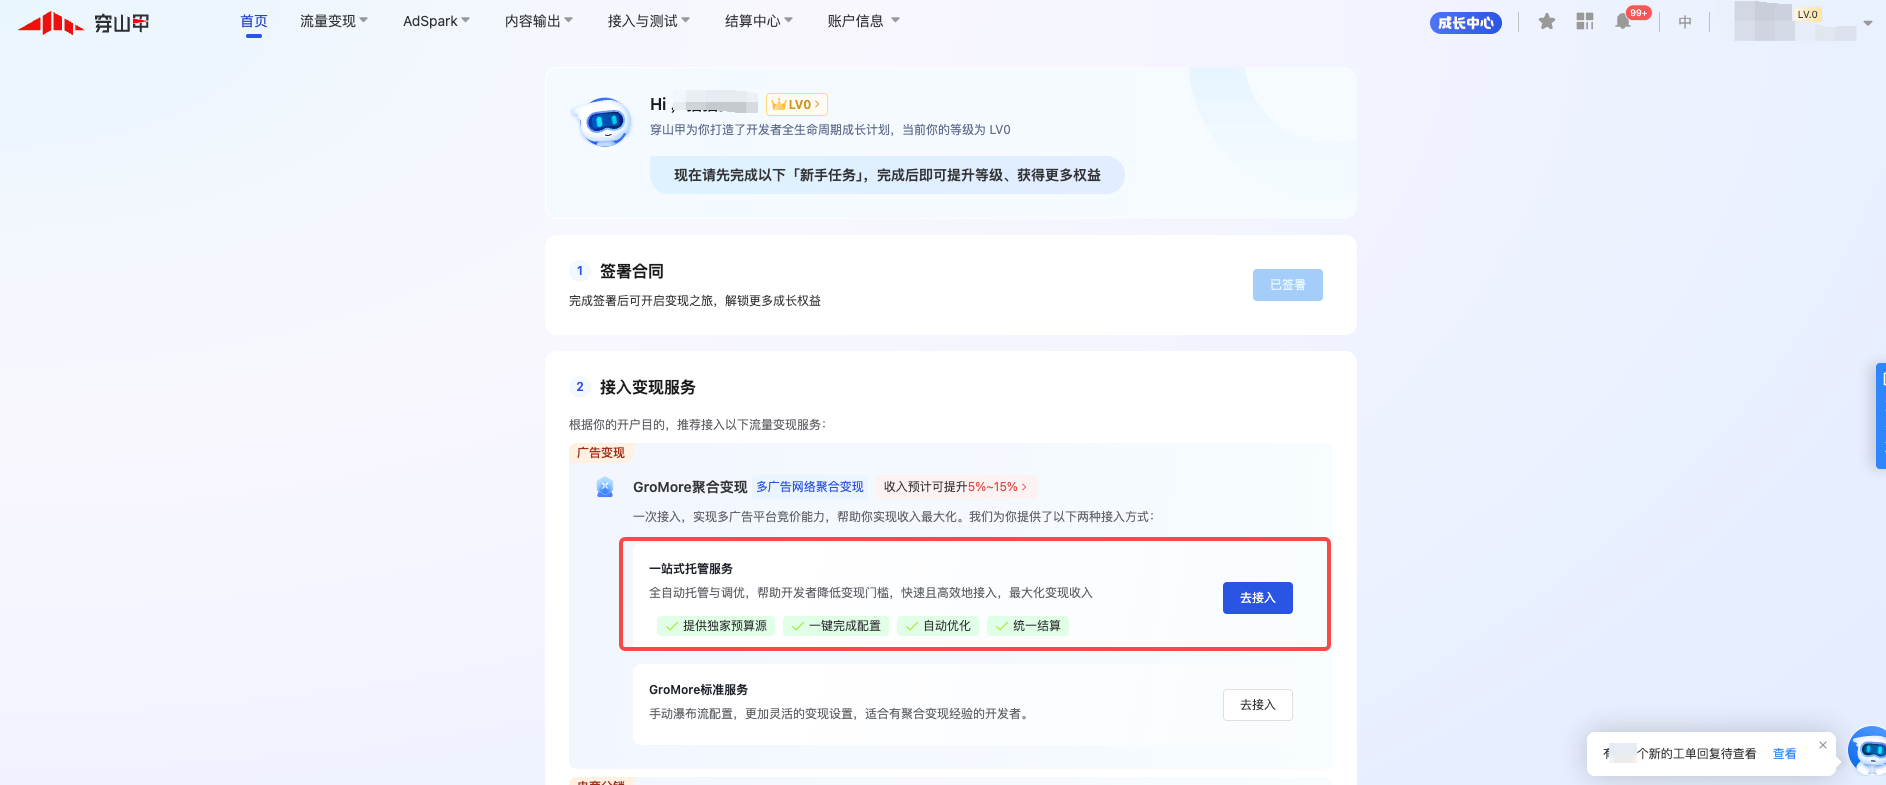Click 去接入 for GroMore标准服务

click(x=1257, y=705)
